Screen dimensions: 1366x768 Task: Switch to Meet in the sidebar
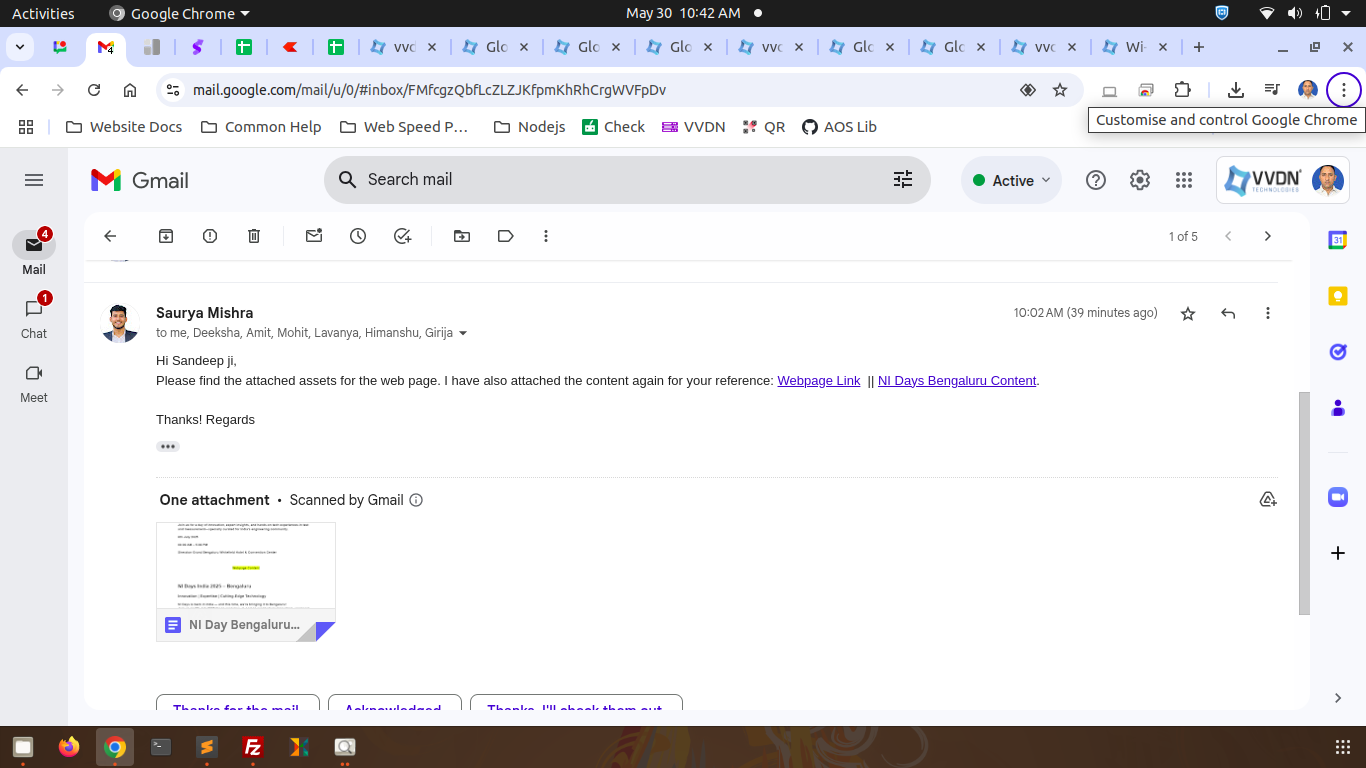click(x=34, y=380)
